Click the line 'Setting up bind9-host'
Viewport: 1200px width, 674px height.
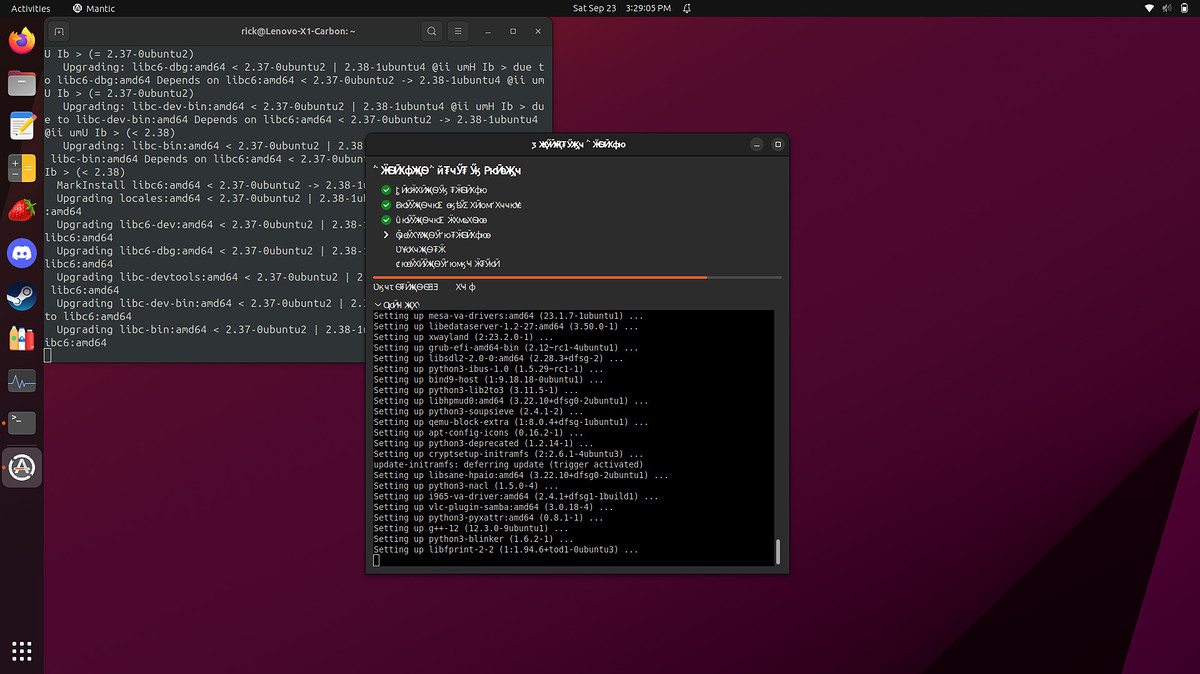(x=487, y=380)
